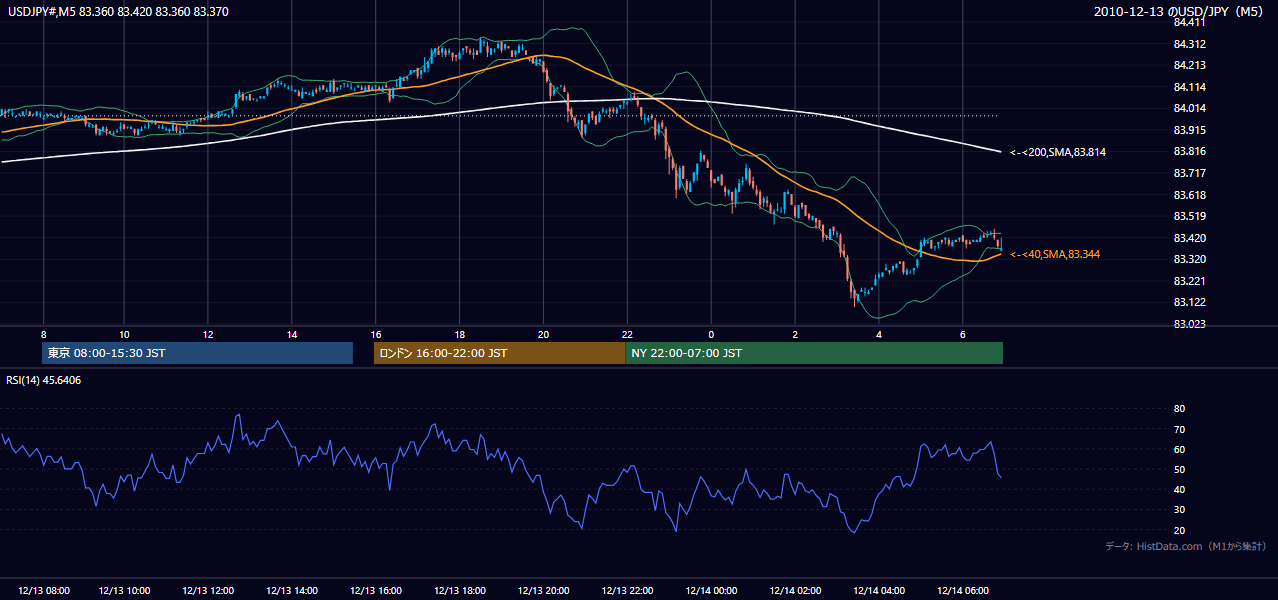Click hour tick 6 under the price chart

point(963,334)
